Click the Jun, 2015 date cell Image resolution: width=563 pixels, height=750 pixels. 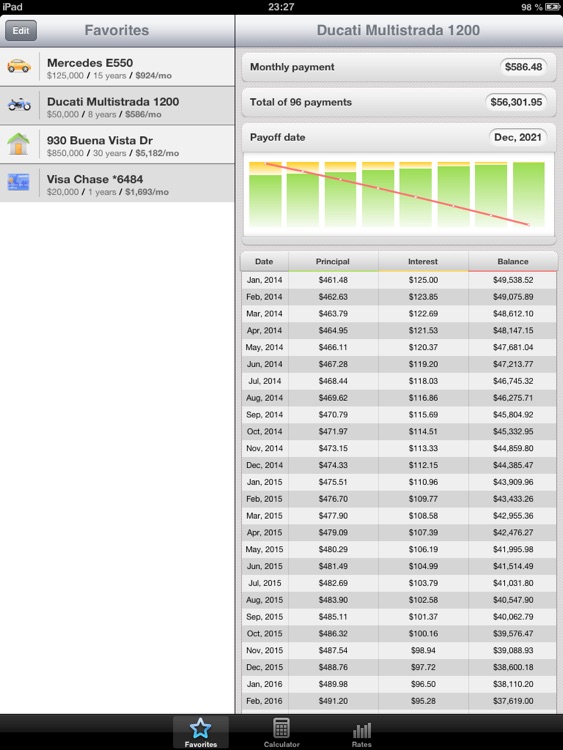(x=265, y=566)
